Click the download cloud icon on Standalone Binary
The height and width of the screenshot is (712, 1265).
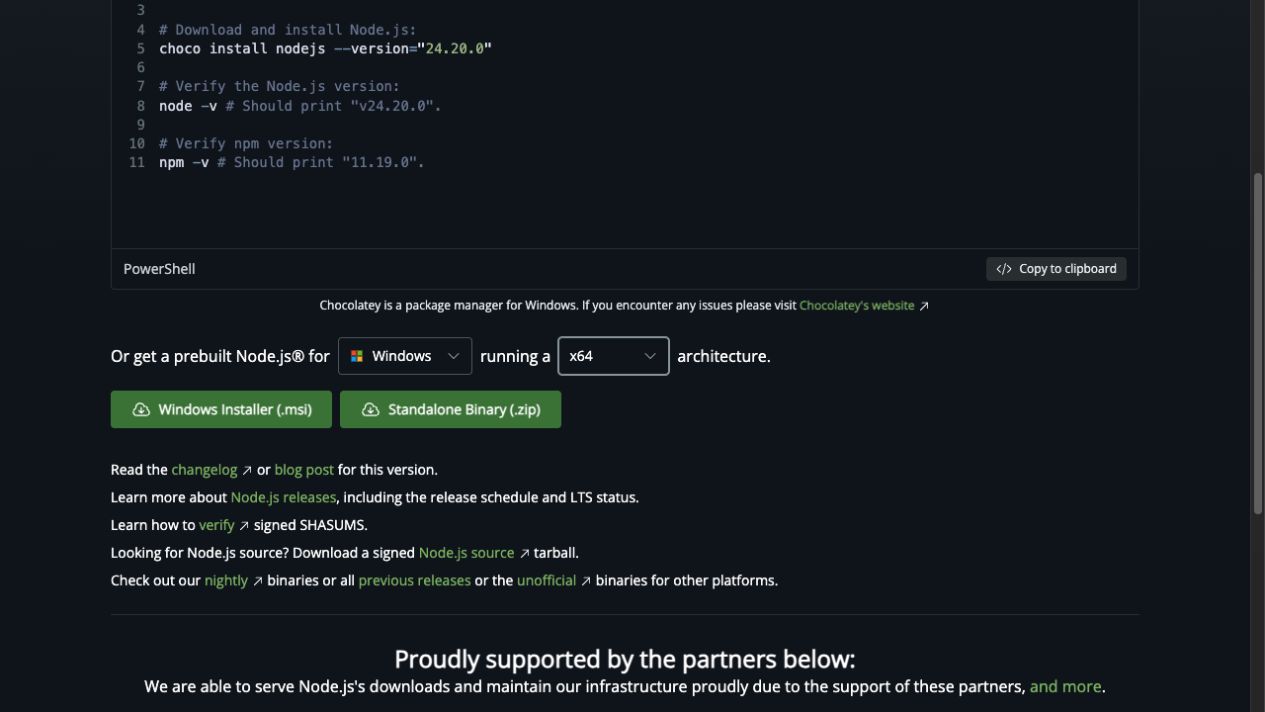371,409
